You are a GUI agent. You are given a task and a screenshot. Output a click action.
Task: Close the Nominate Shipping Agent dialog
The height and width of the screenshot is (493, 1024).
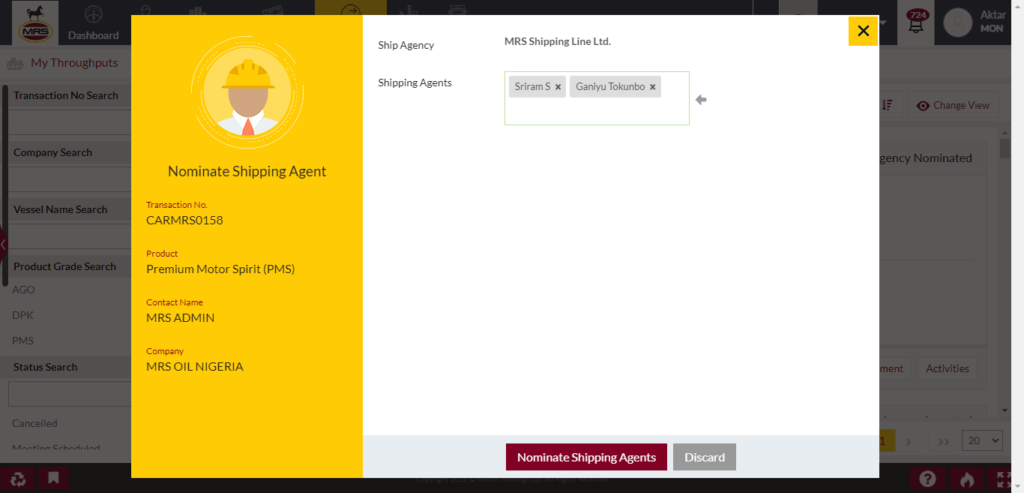(x=863, y=31)
